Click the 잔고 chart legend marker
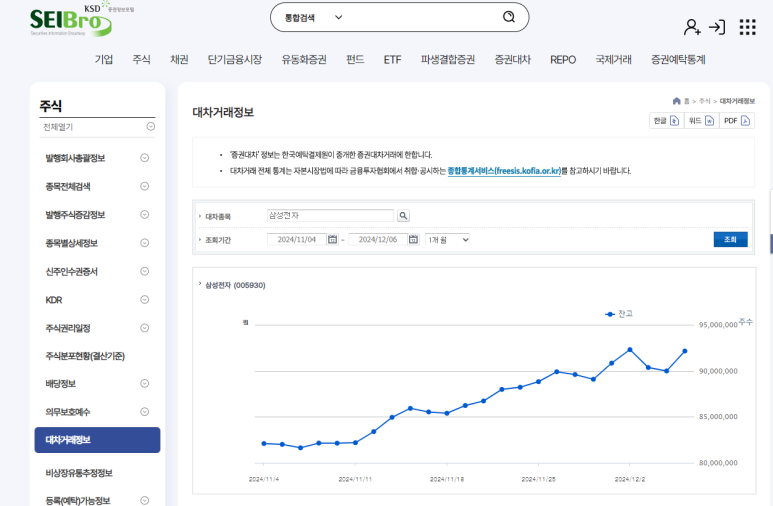This screenshot has height=506, width=773. coord(610,314)
